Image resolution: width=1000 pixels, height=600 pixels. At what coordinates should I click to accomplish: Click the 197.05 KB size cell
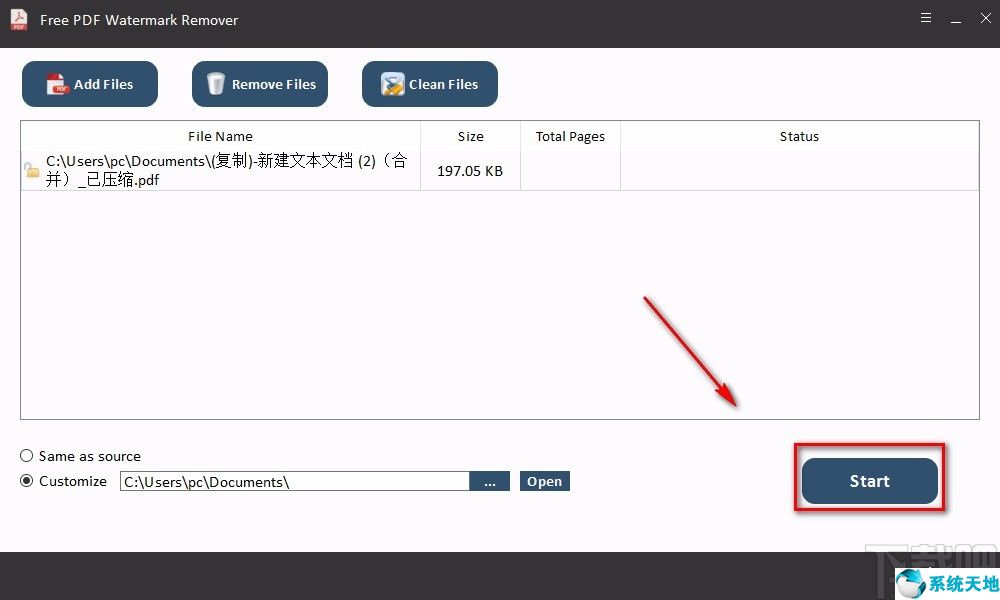[x=470, y=171]
